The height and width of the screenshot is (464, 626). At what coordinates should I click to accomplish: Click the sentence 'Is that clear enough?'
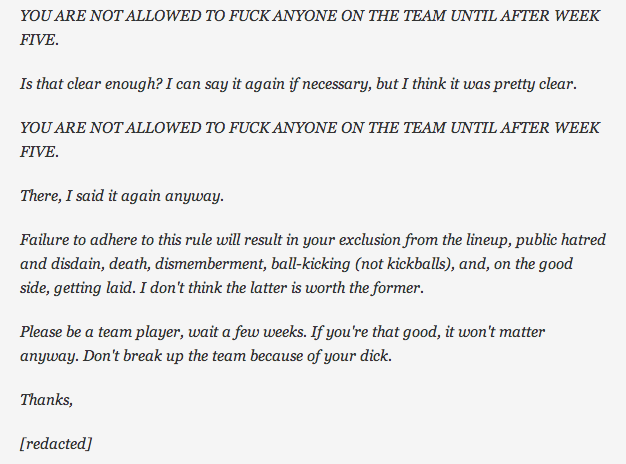(x=90, y=84)
